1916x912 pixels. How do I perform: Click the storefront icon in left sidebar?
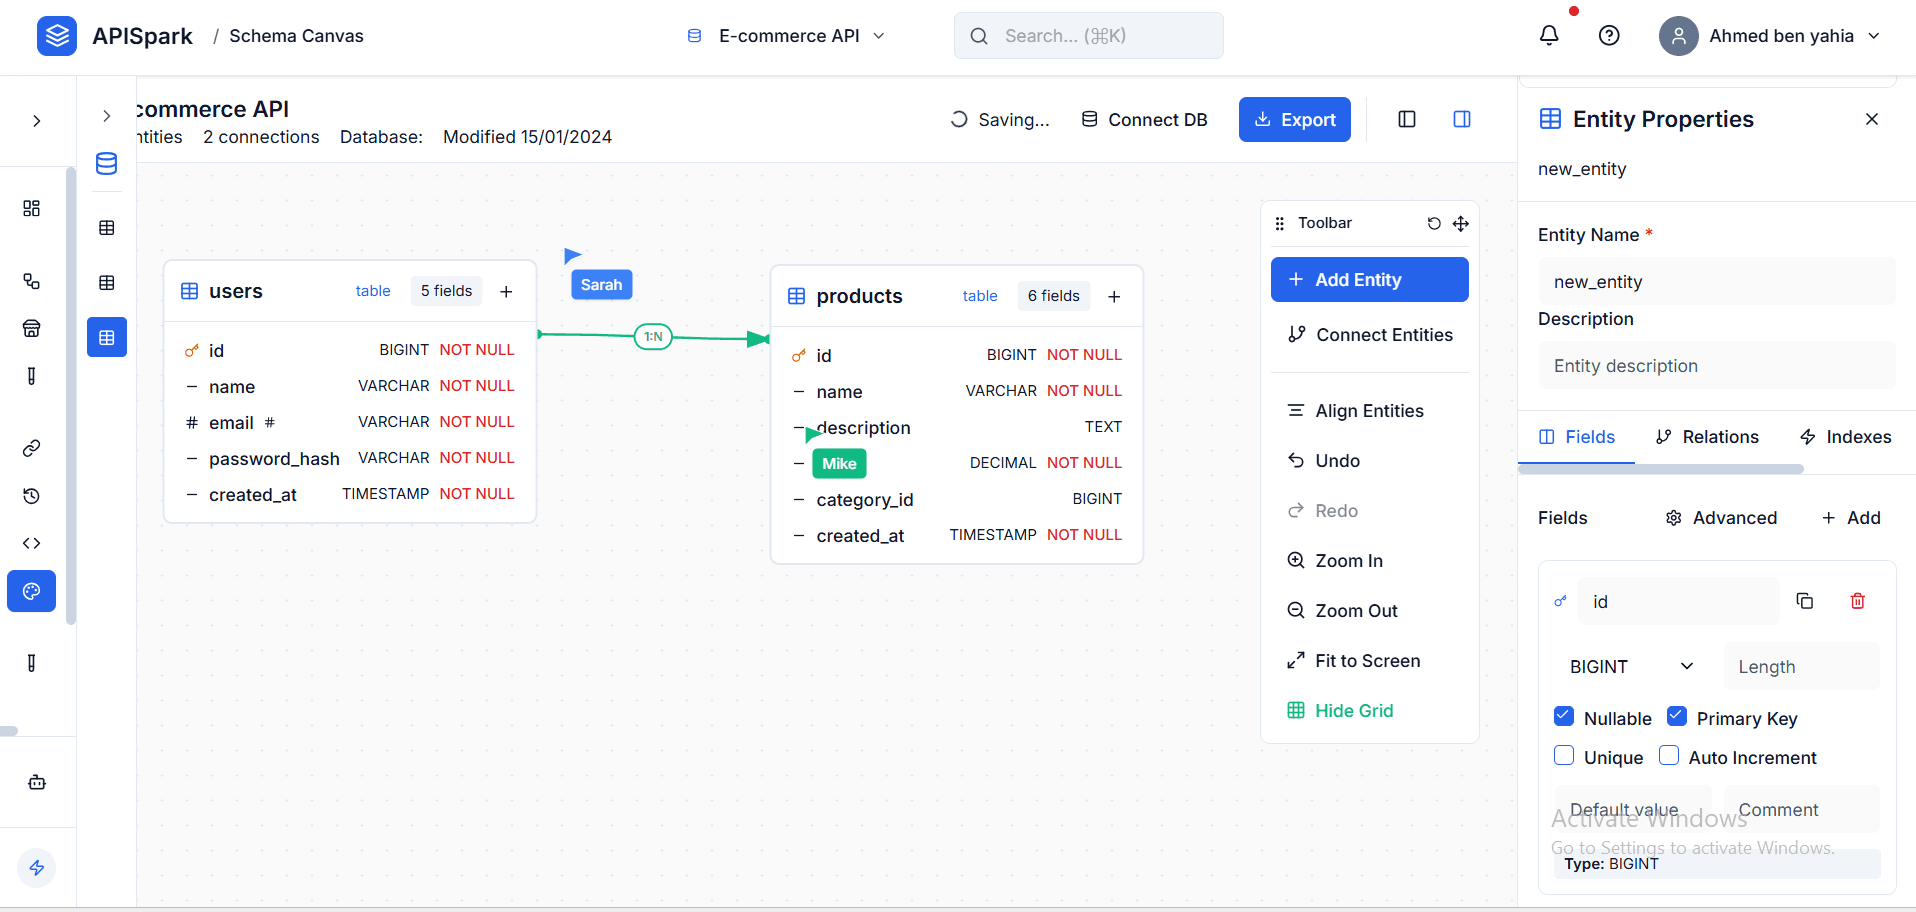32,328
